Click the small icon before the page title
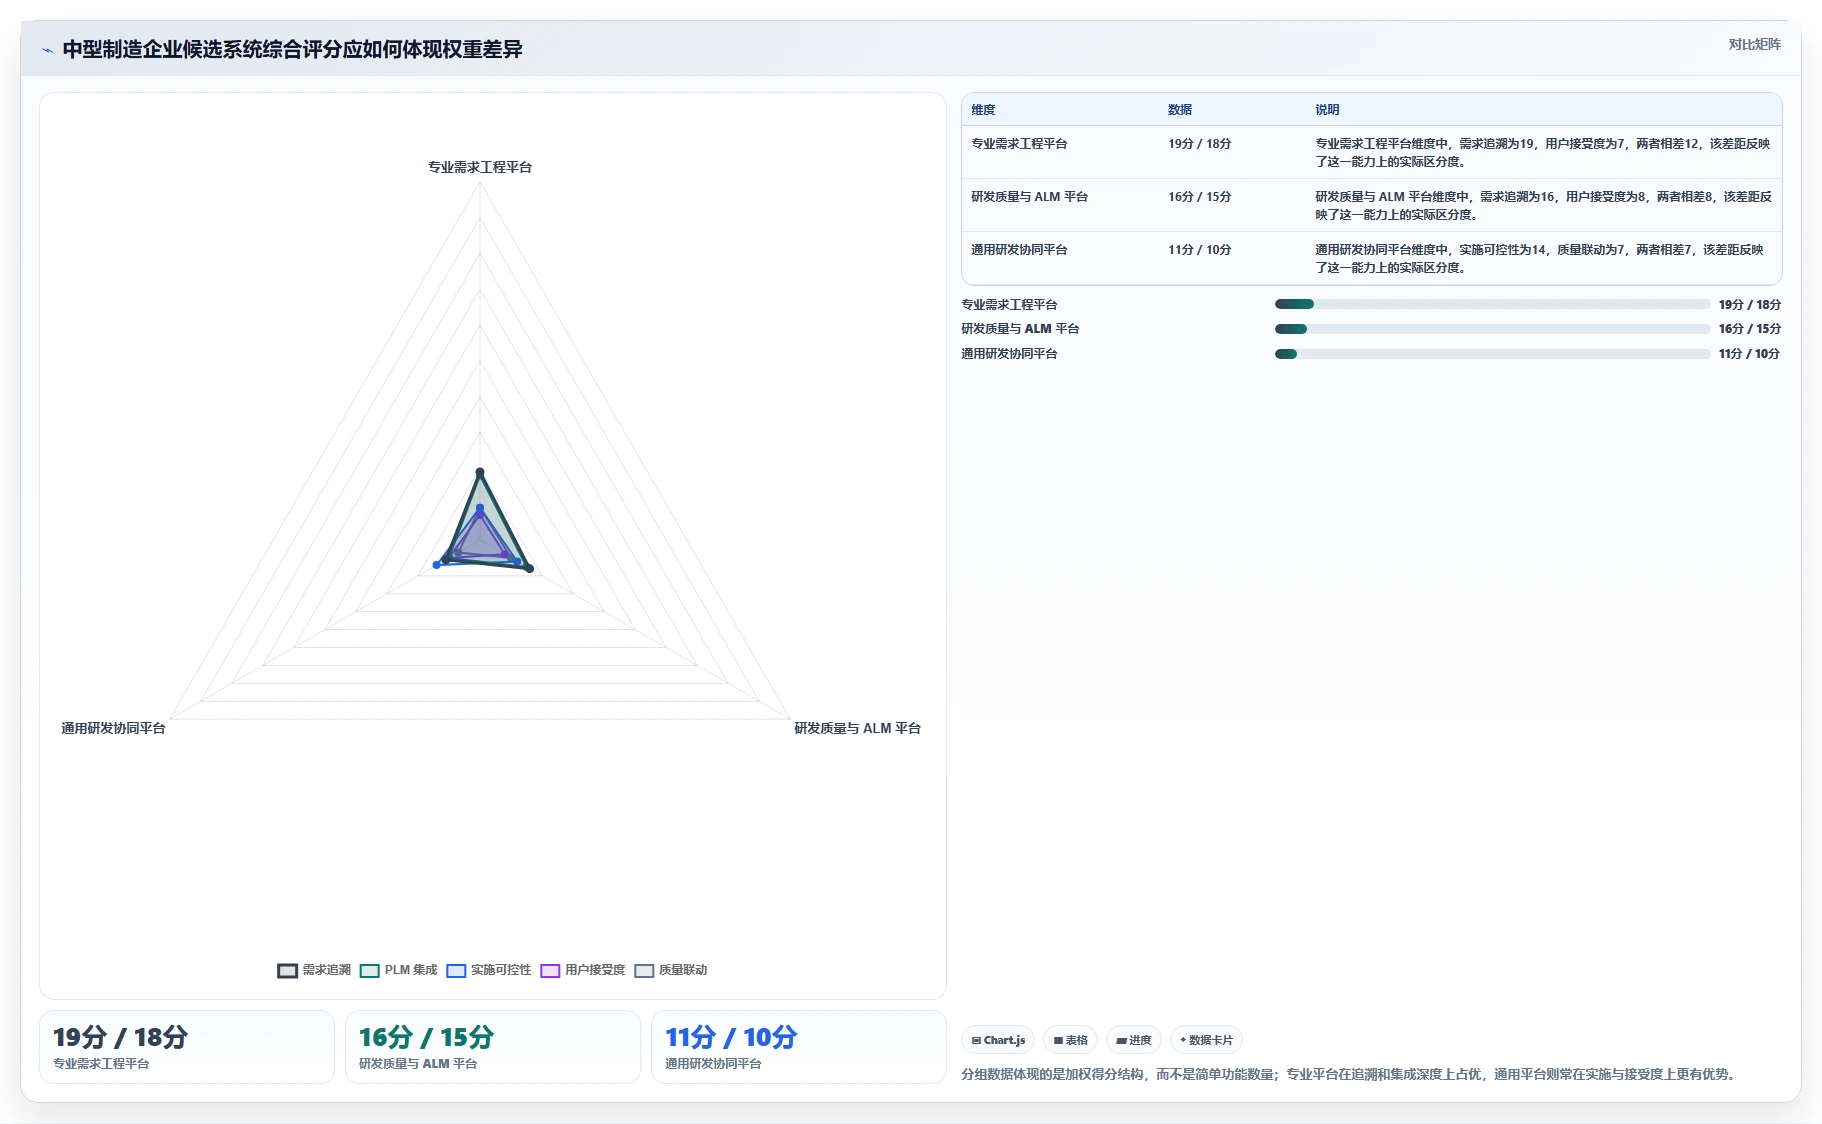 [47, 50]
